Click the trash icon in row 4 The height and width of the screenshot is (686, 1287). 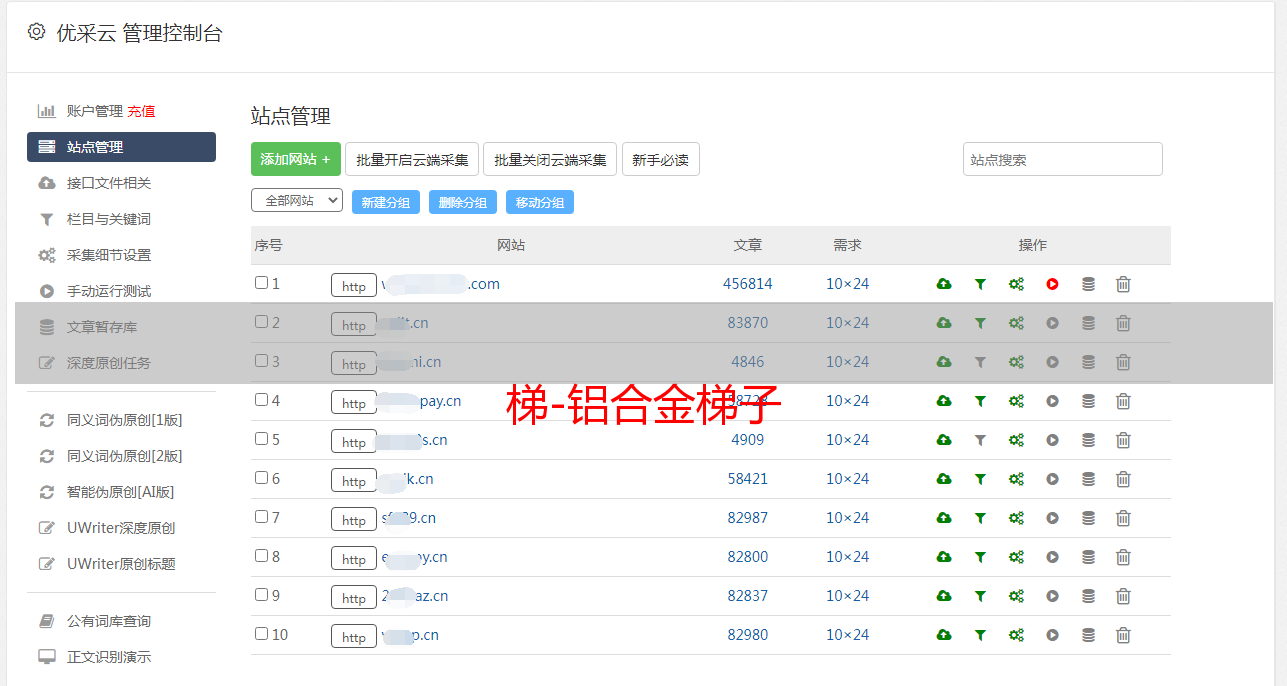click(x=1123, y=401)
